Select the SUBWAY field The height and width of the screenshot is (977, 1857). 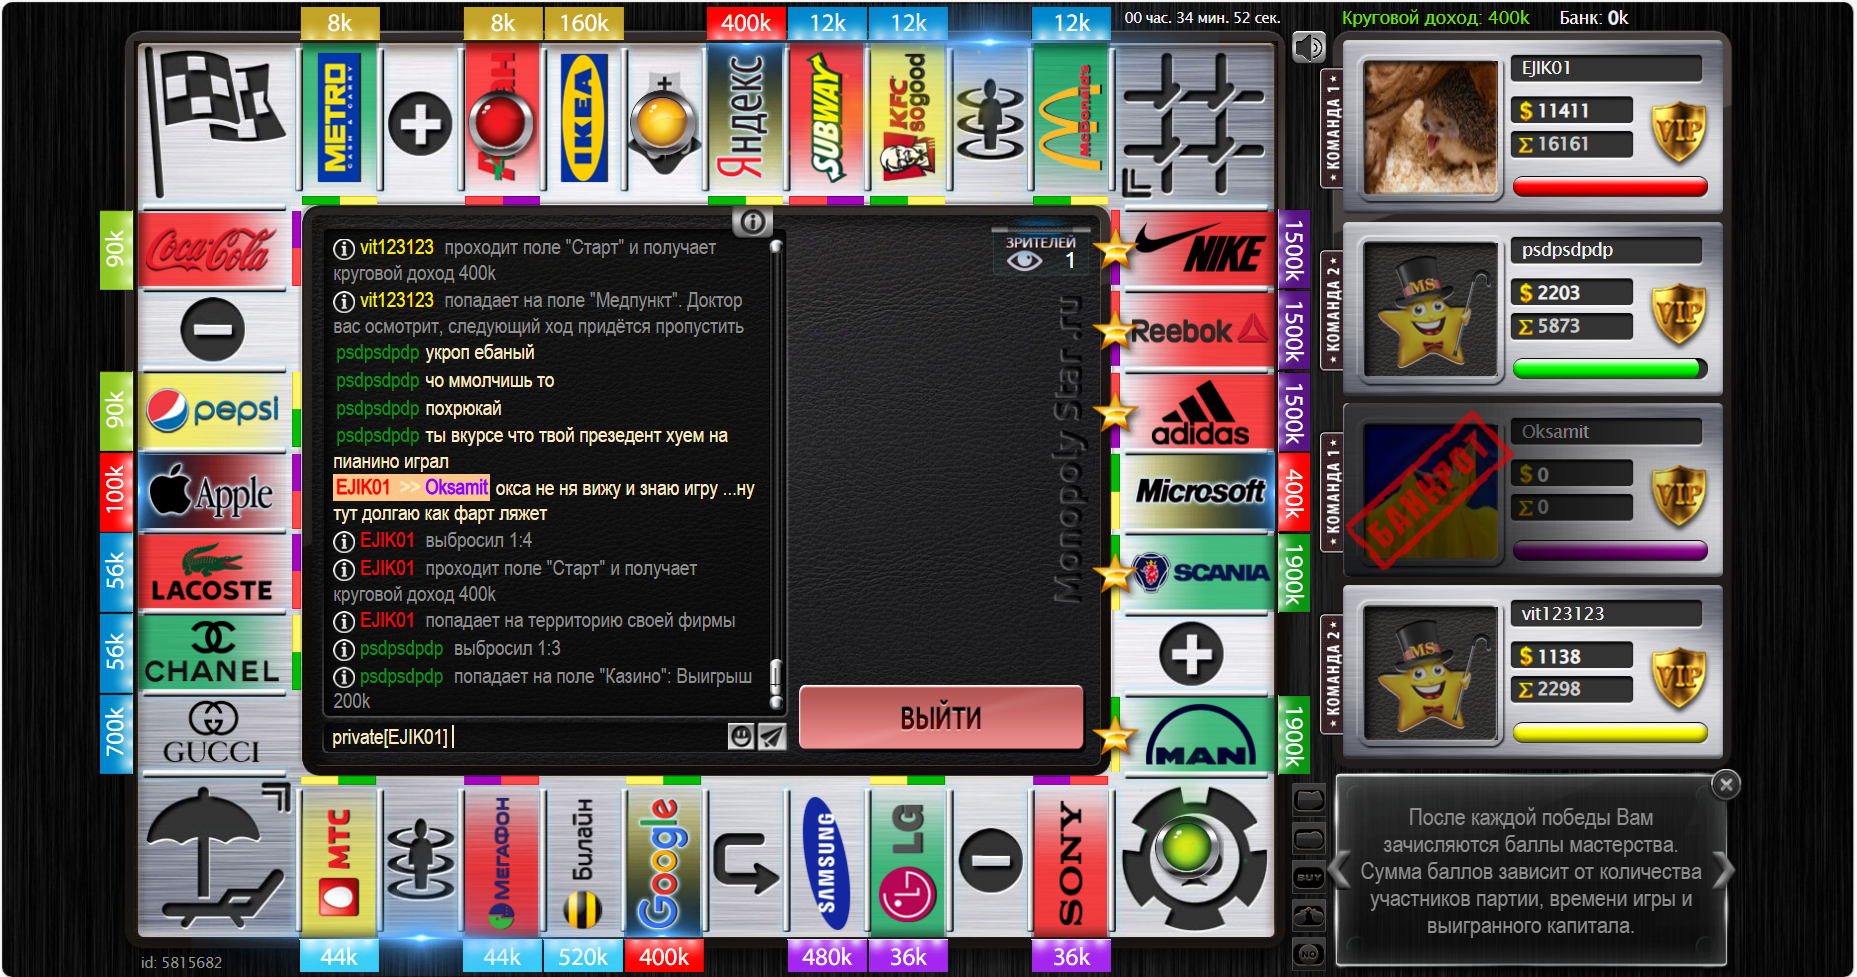tap(827, 117)
